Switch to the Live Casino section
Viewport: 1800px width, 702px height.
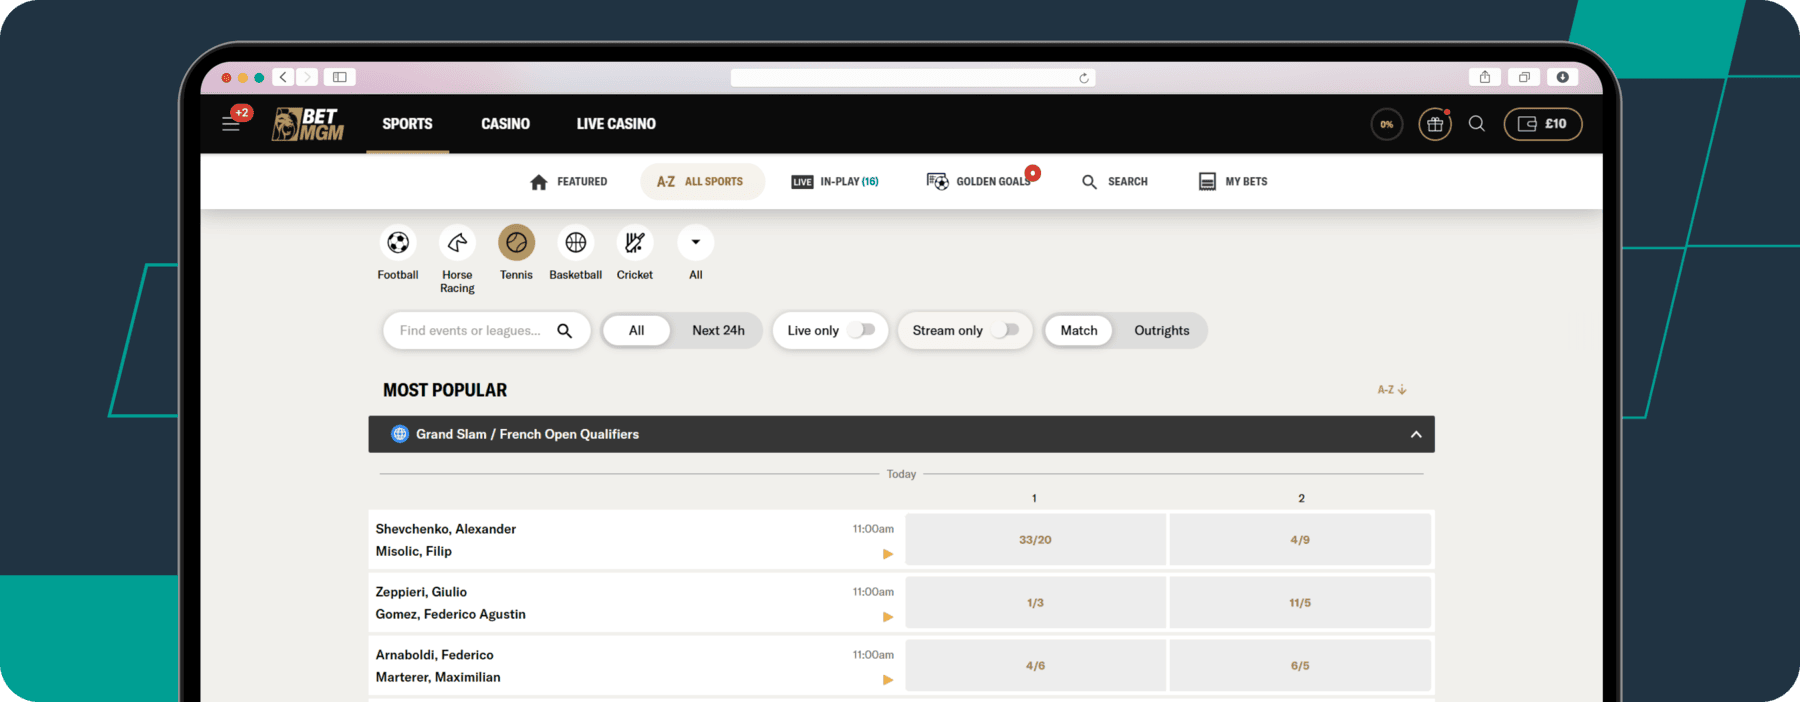coord(616,124)
